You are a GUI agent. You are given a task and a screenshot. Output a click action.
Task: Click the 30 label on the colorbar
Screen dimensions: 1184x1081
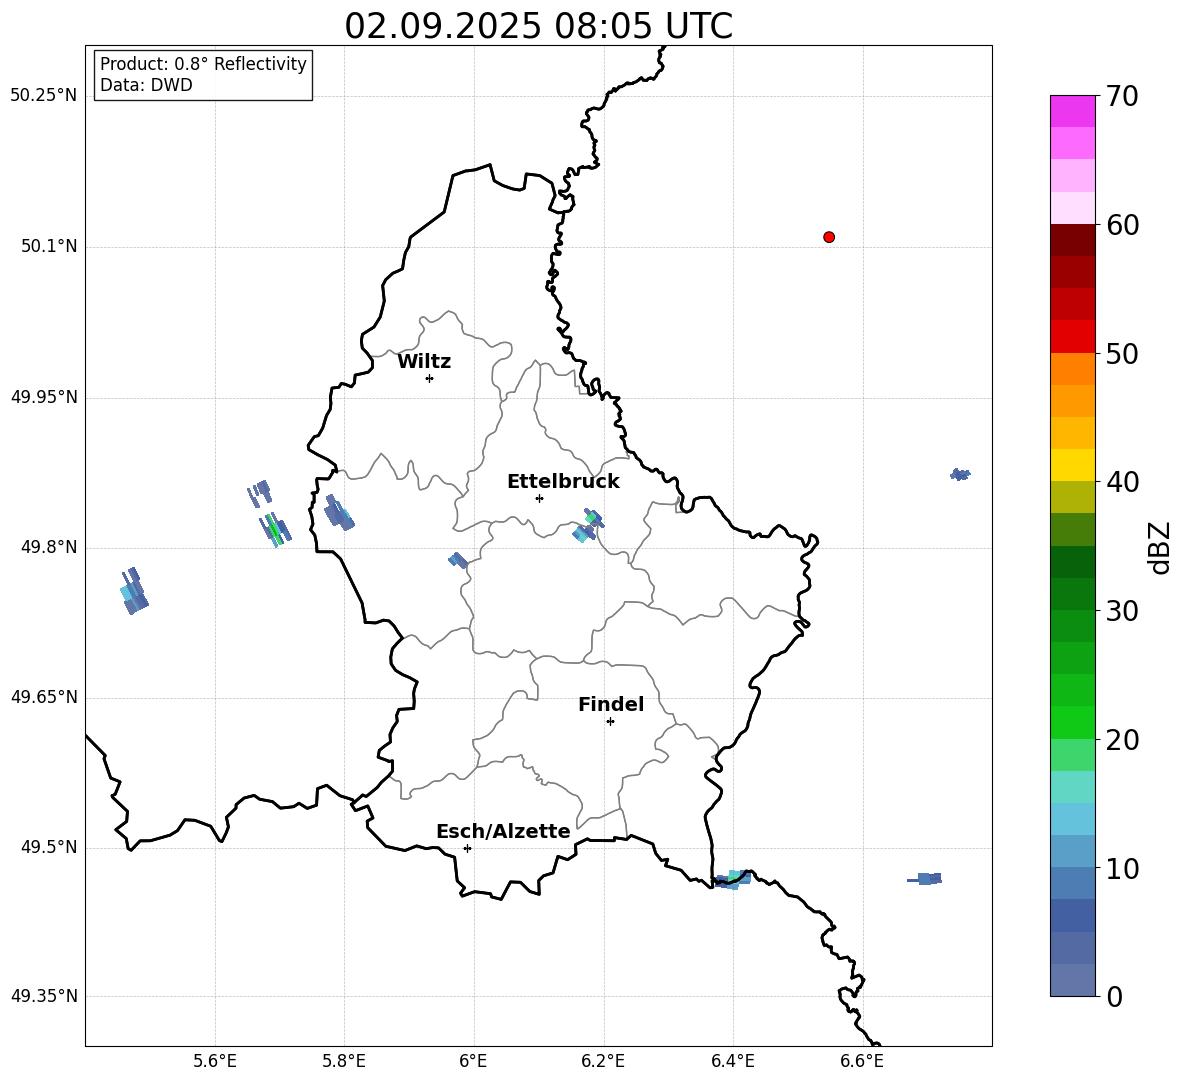tap(1122, 611)
